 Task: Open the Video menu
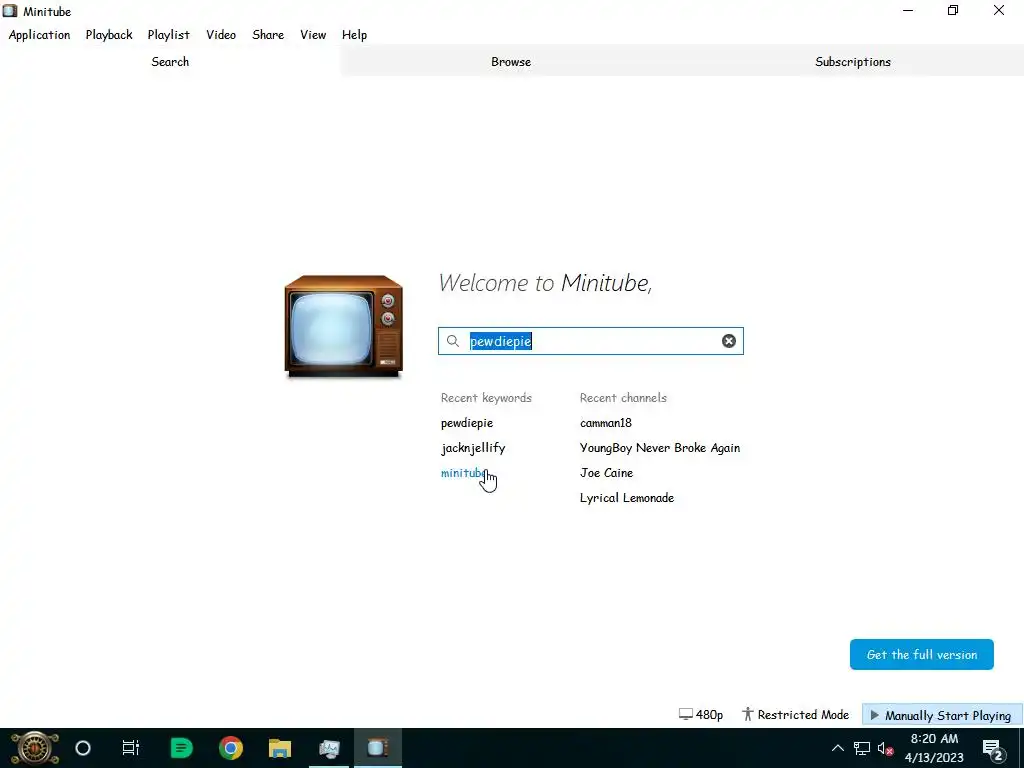click(221, 35)
